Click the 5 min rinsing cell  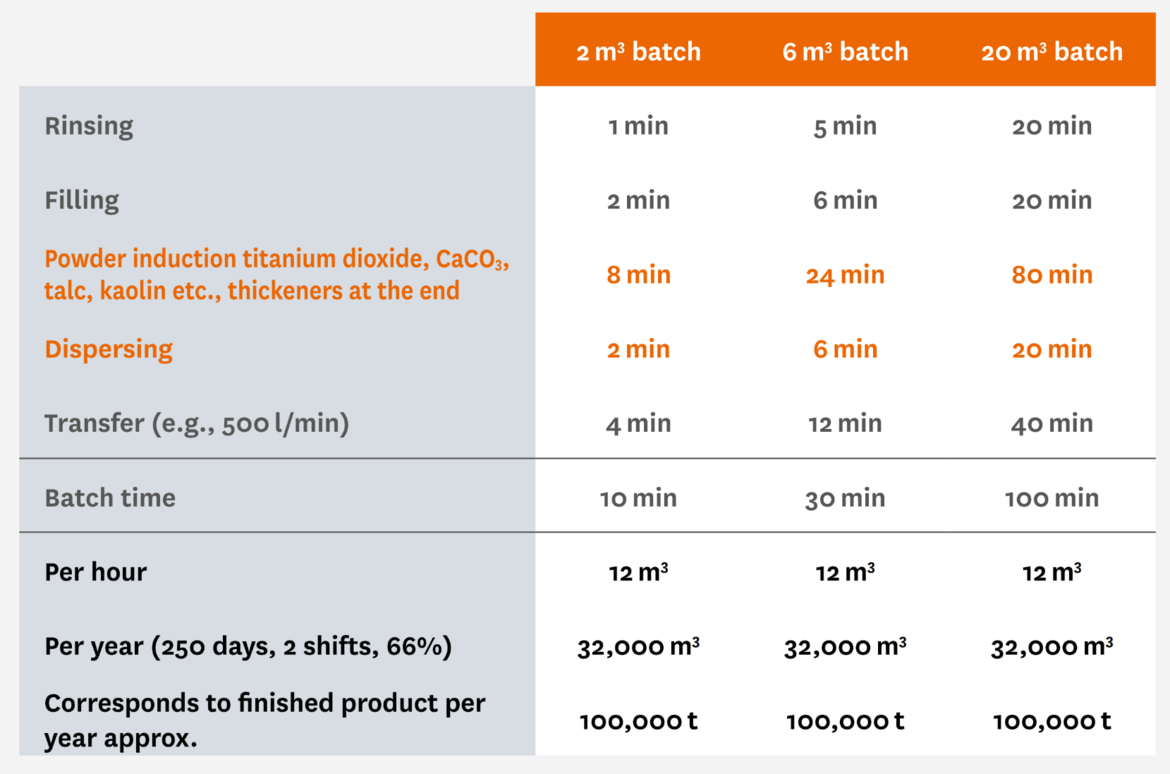click(x=845, y=126)
